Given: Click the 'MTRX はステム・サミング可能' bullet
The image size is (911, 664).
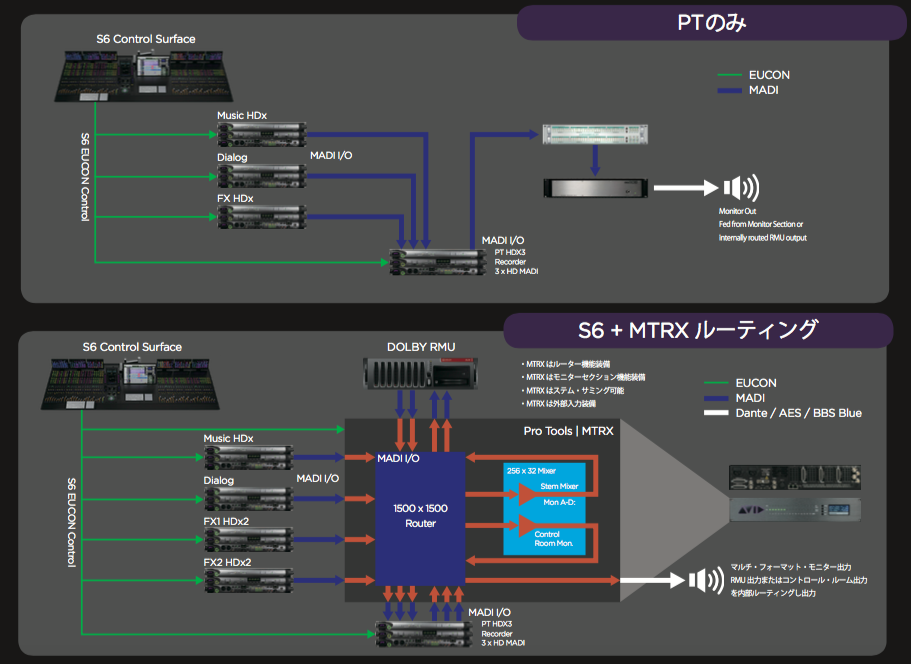Looking at the screenshot, I should (573, 390).
